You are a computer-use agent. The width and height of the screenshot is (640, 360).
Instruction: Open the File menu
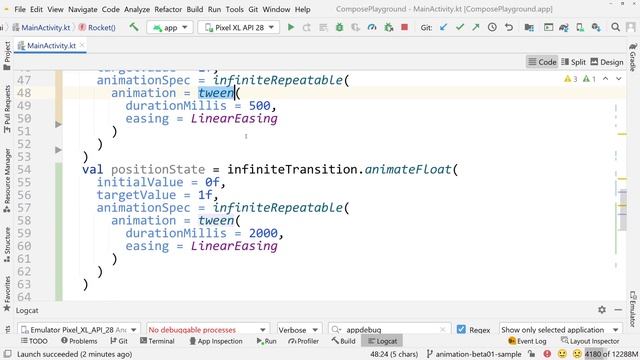click(20, 9)
